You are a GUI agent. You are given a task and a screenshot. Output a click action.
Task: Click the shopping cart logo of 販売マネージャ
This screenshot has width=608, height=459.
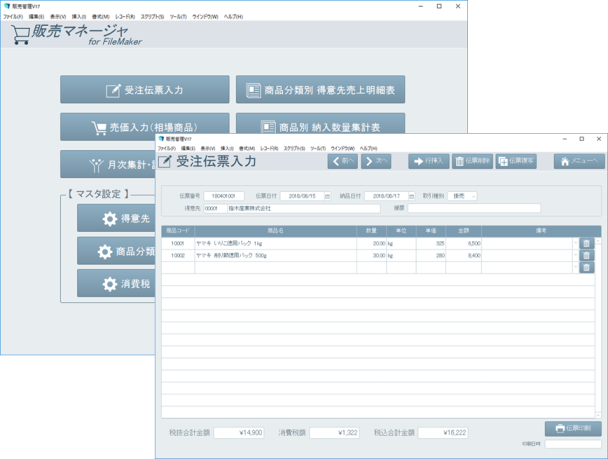pos(20,35)
